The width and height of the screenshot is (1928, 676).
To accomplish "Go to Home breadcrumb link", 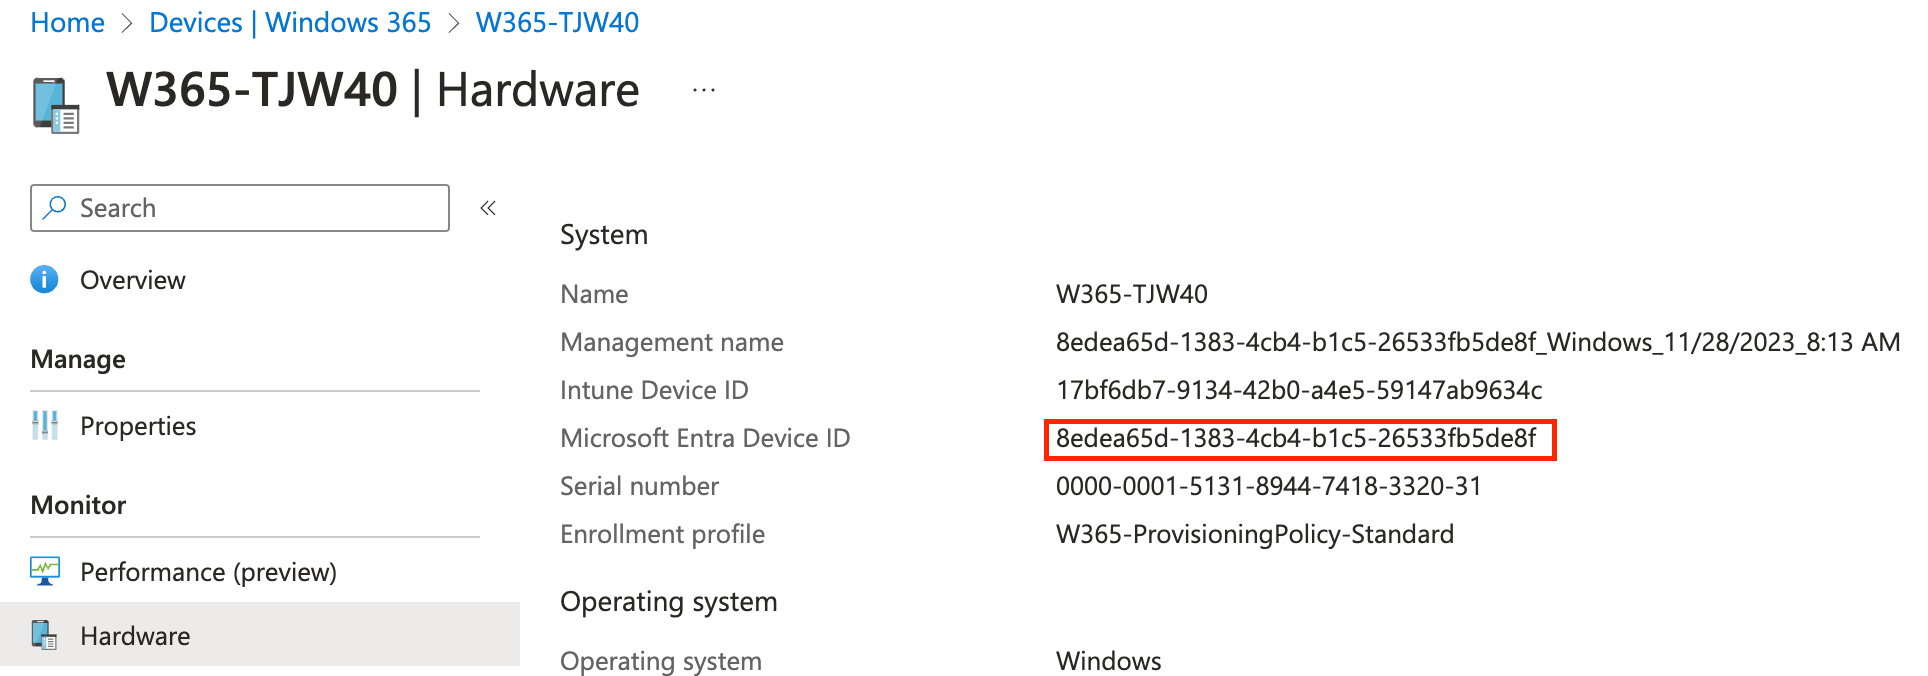I will pos(67,22).
